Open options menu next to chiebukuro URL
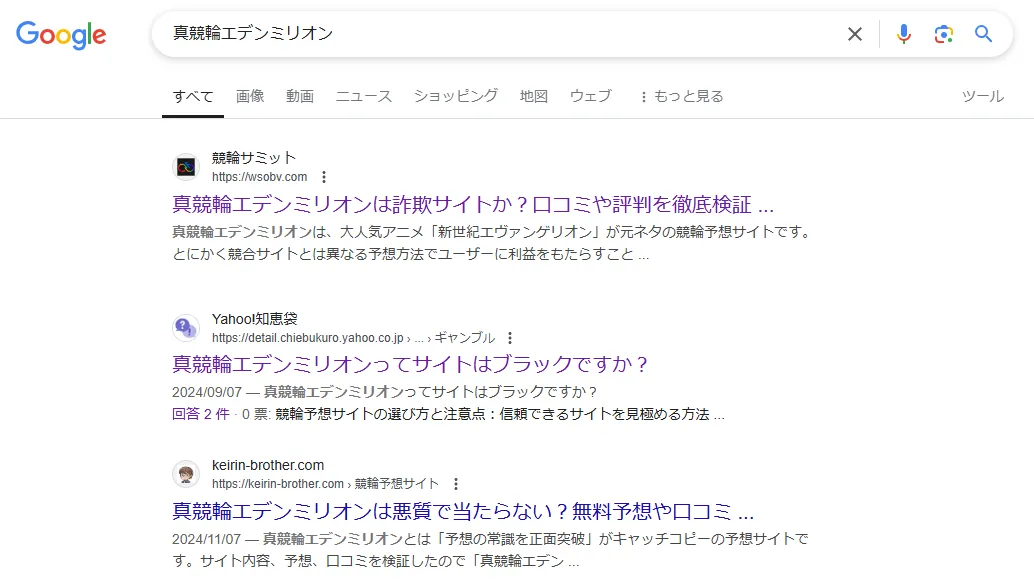The image size is (1034, 588). coord(510,338)
